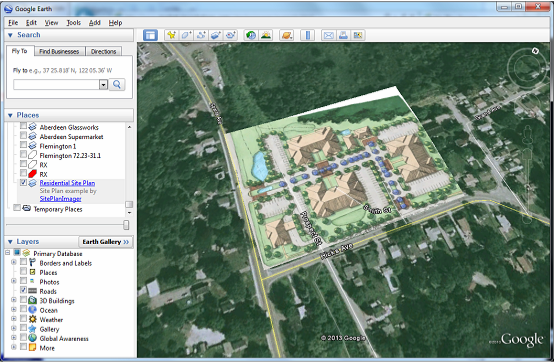This screenshot has width=554, height=362.
Task: Email the view with the envelope icon
Action: (x=329, y=35)
